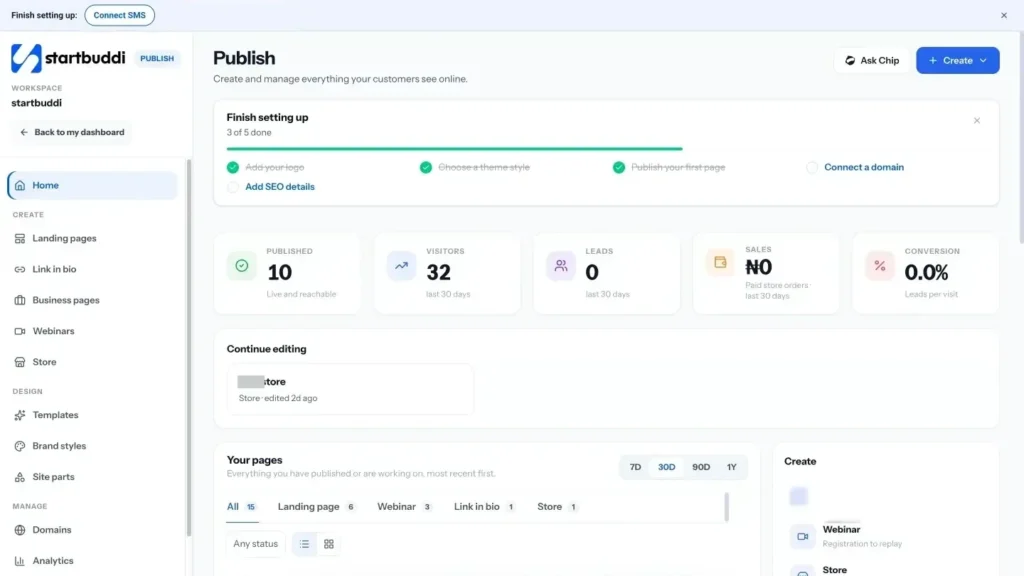1024x576 pixels.
Task: Click the PUBLISH badge by logo
Action: [x=157, y=58]
